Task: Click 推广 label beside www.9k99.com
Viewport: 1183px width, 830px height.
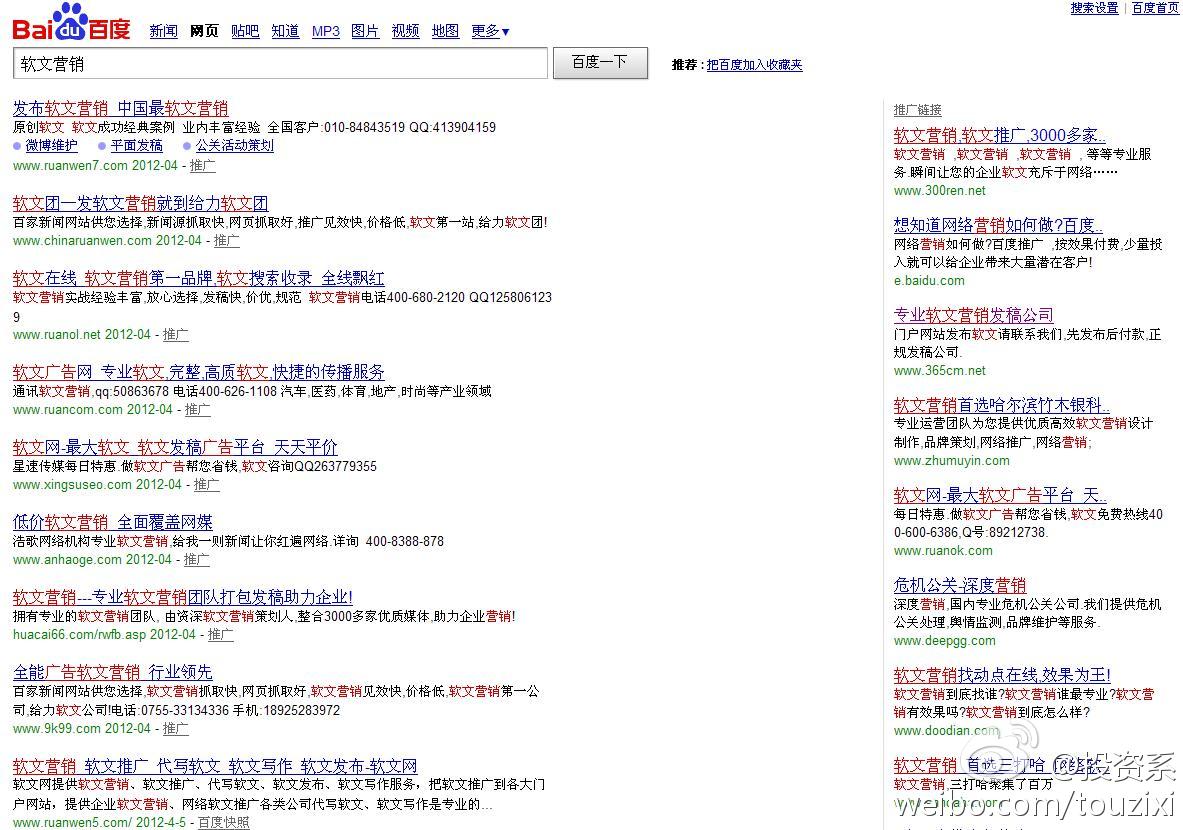Action: (175, 729)
